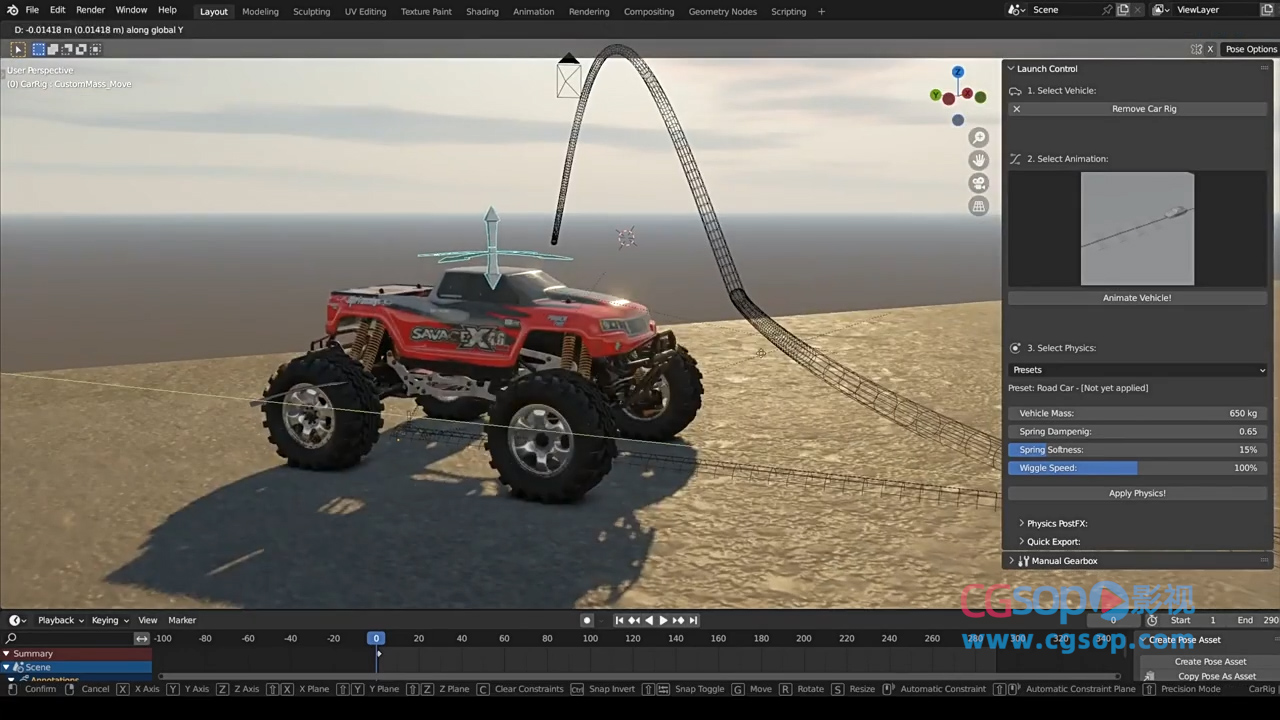1280x720 pixels.
Task: Adjust the Wiggle Speed slider
Action: click(1137, 468)
